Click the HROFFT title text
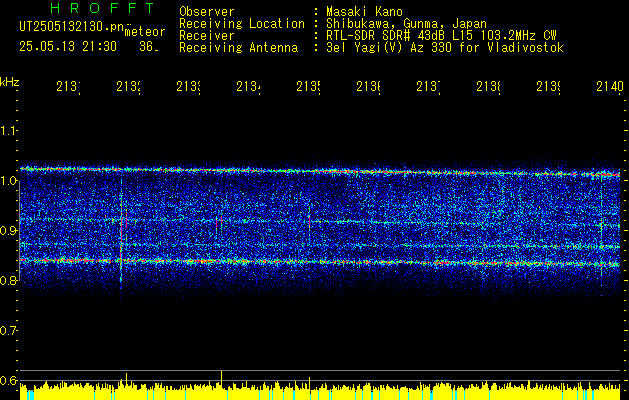The height and width of the screenshot is (400, 629). coord(103,8)
